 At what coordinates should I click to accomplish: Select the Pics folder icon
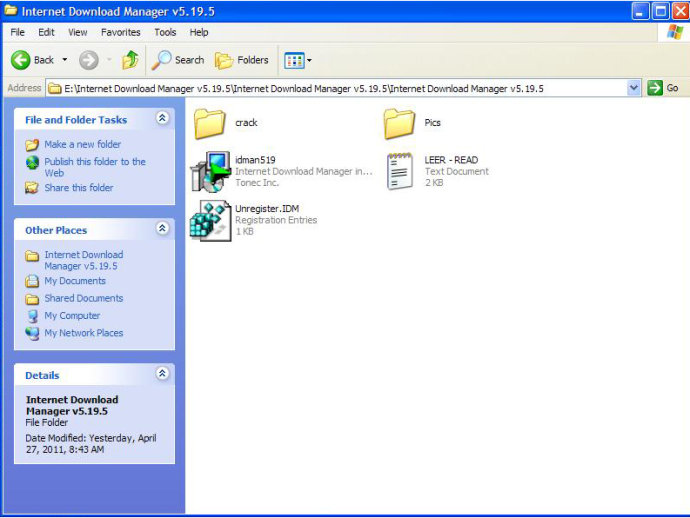coord(399,124)
